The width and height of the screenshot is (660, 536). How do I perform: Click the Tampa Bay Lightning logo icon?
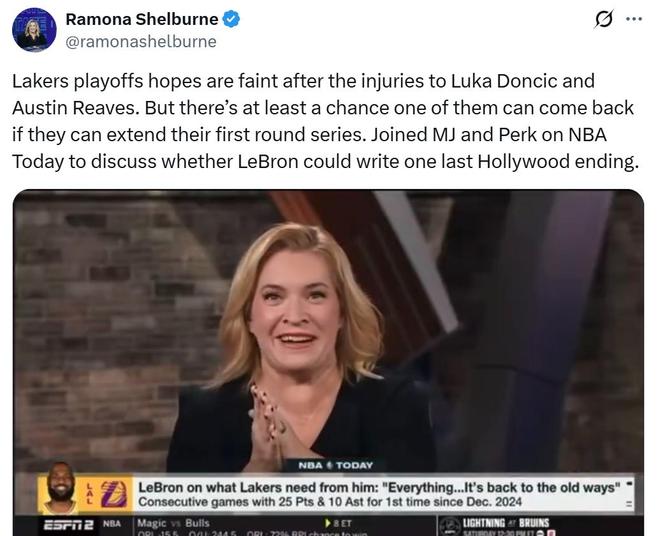[x=450, y=526]
